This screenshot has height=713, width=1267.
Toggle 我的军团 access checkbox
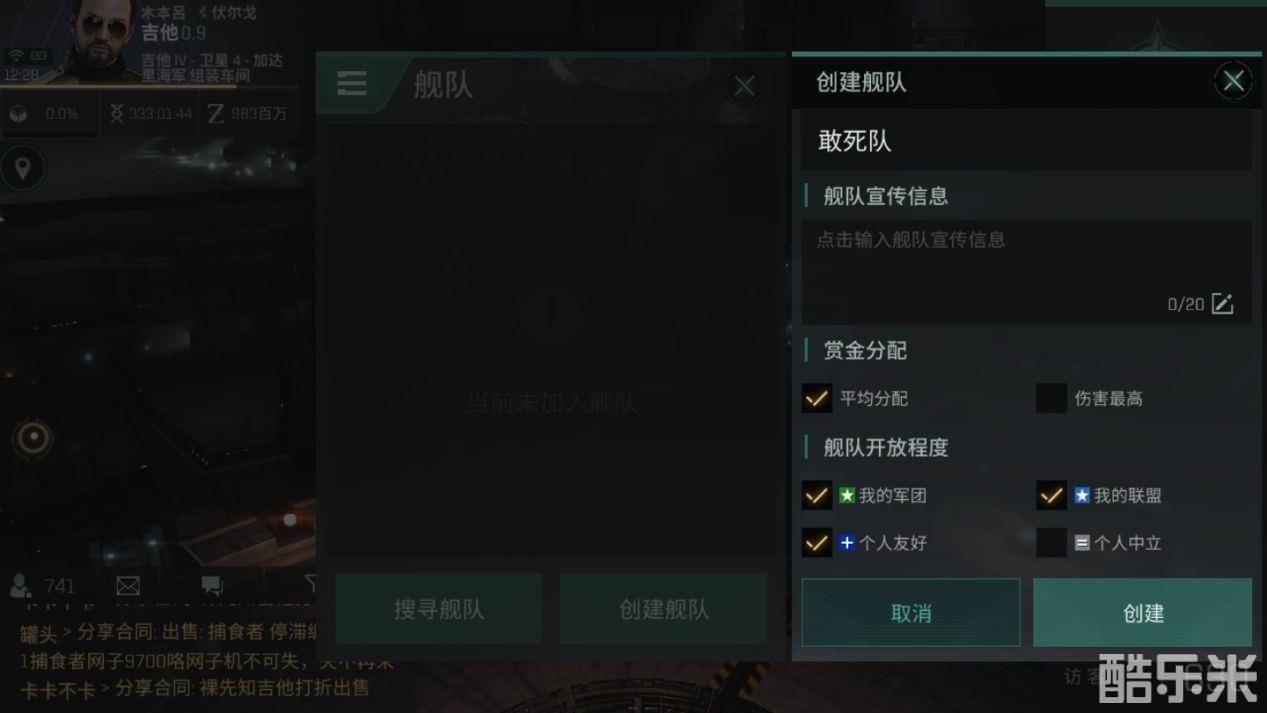[x=817, y=495]
